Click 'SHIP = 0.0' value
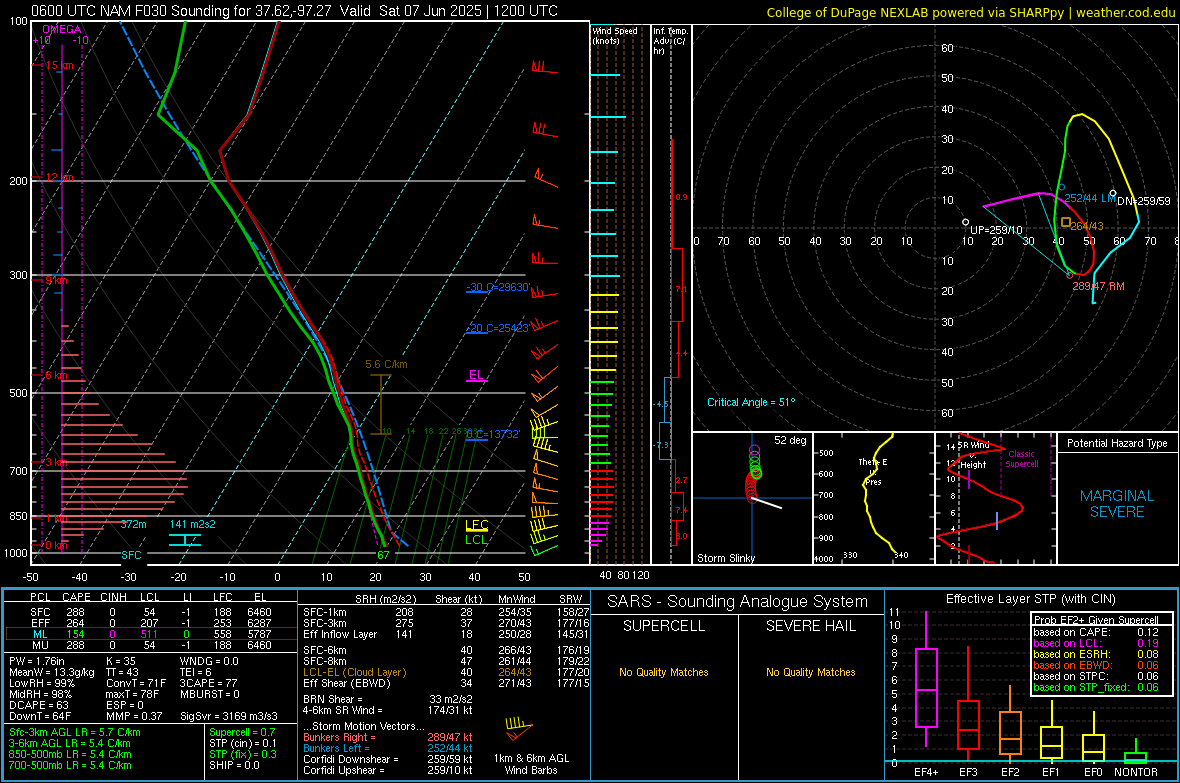Screen dimensions: 1180x783 (x=234, y=765)
